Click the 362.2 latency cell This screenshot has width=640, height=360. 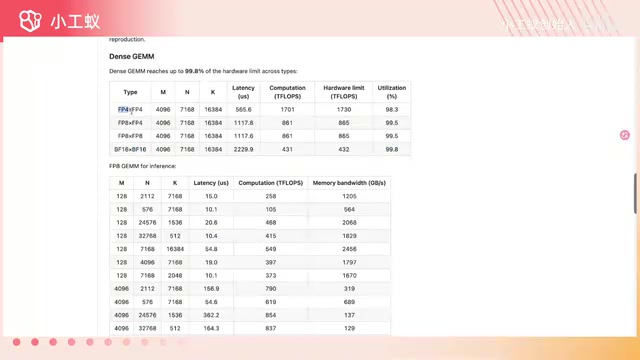click(211, 315)
